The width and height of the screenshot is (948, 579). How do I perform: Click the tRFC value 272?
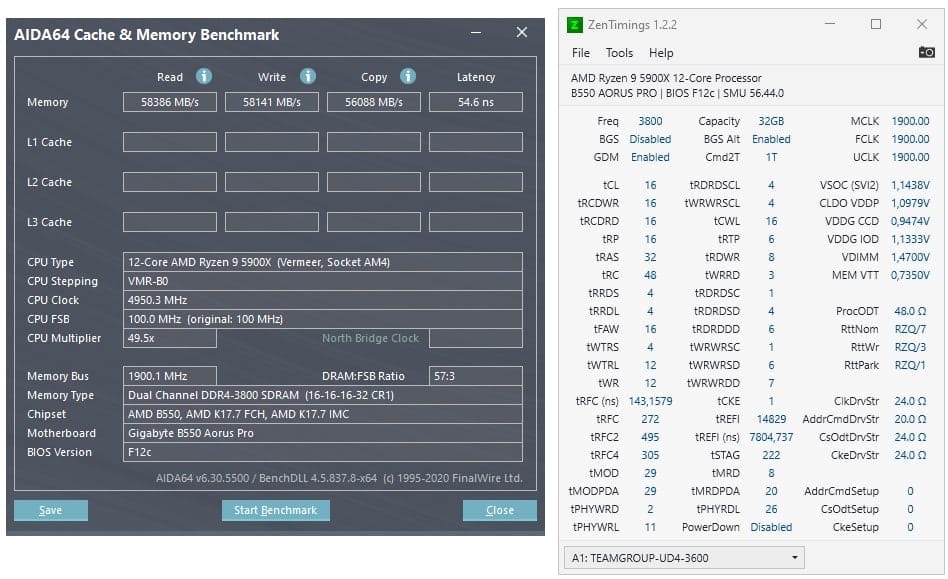pos(650,419)
